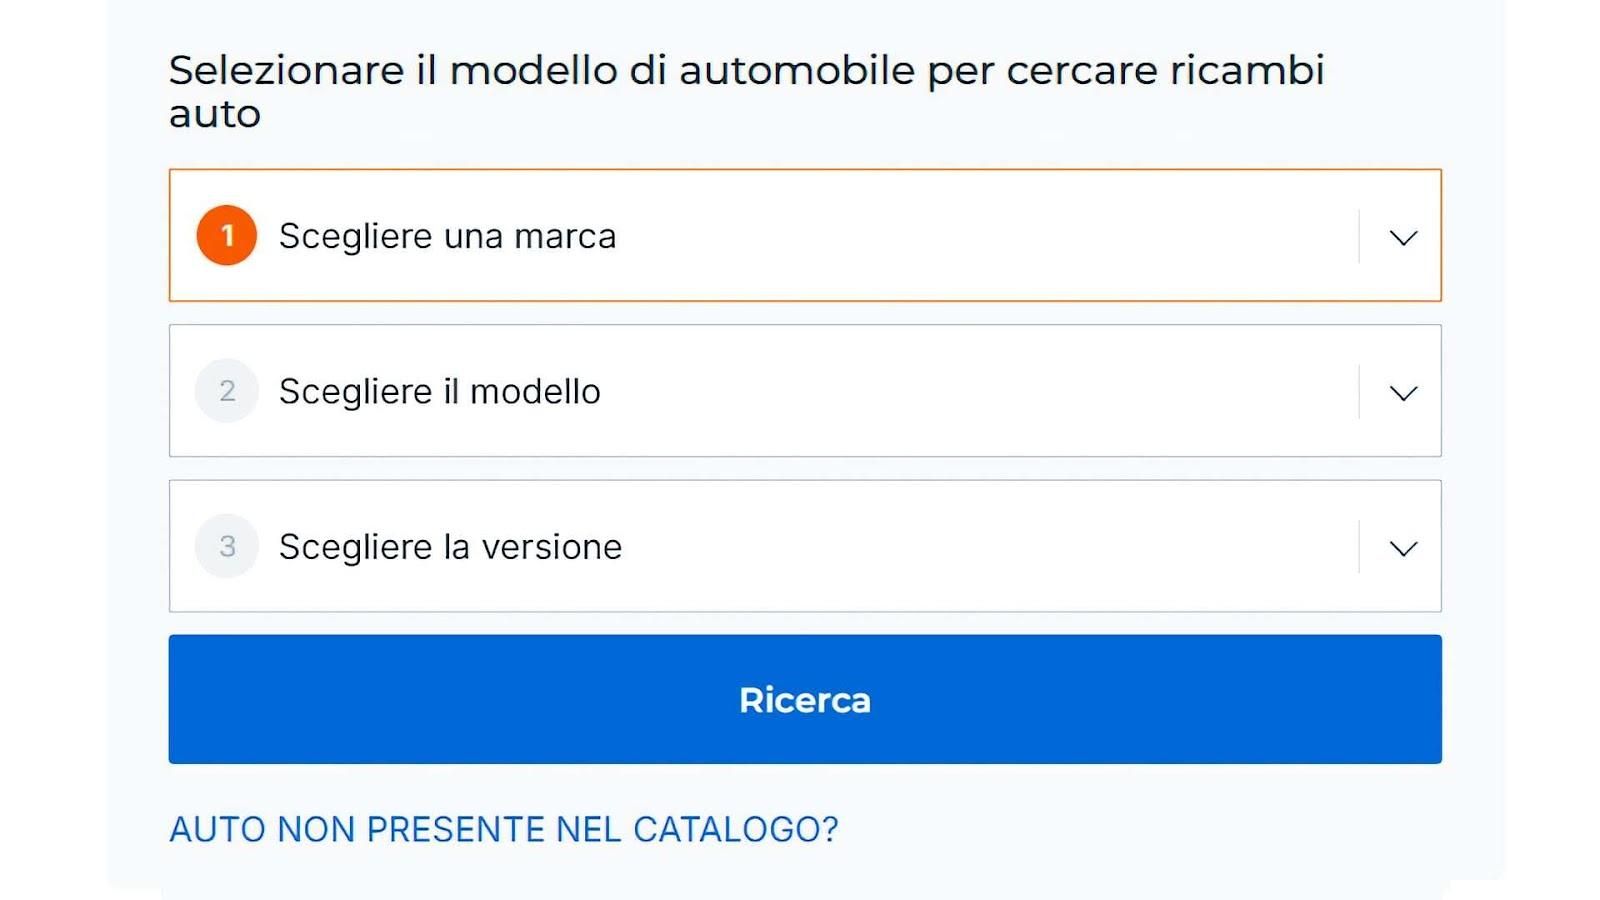Screen dimensions: 1600x900
Task: Click the chevron on the marca selector
Action: 1404,237
